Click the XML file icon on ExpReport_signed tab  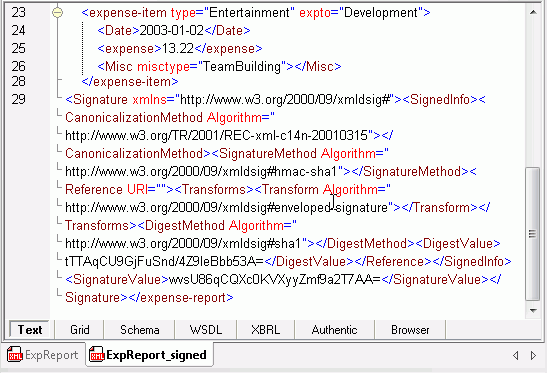(x=97, y=355)
